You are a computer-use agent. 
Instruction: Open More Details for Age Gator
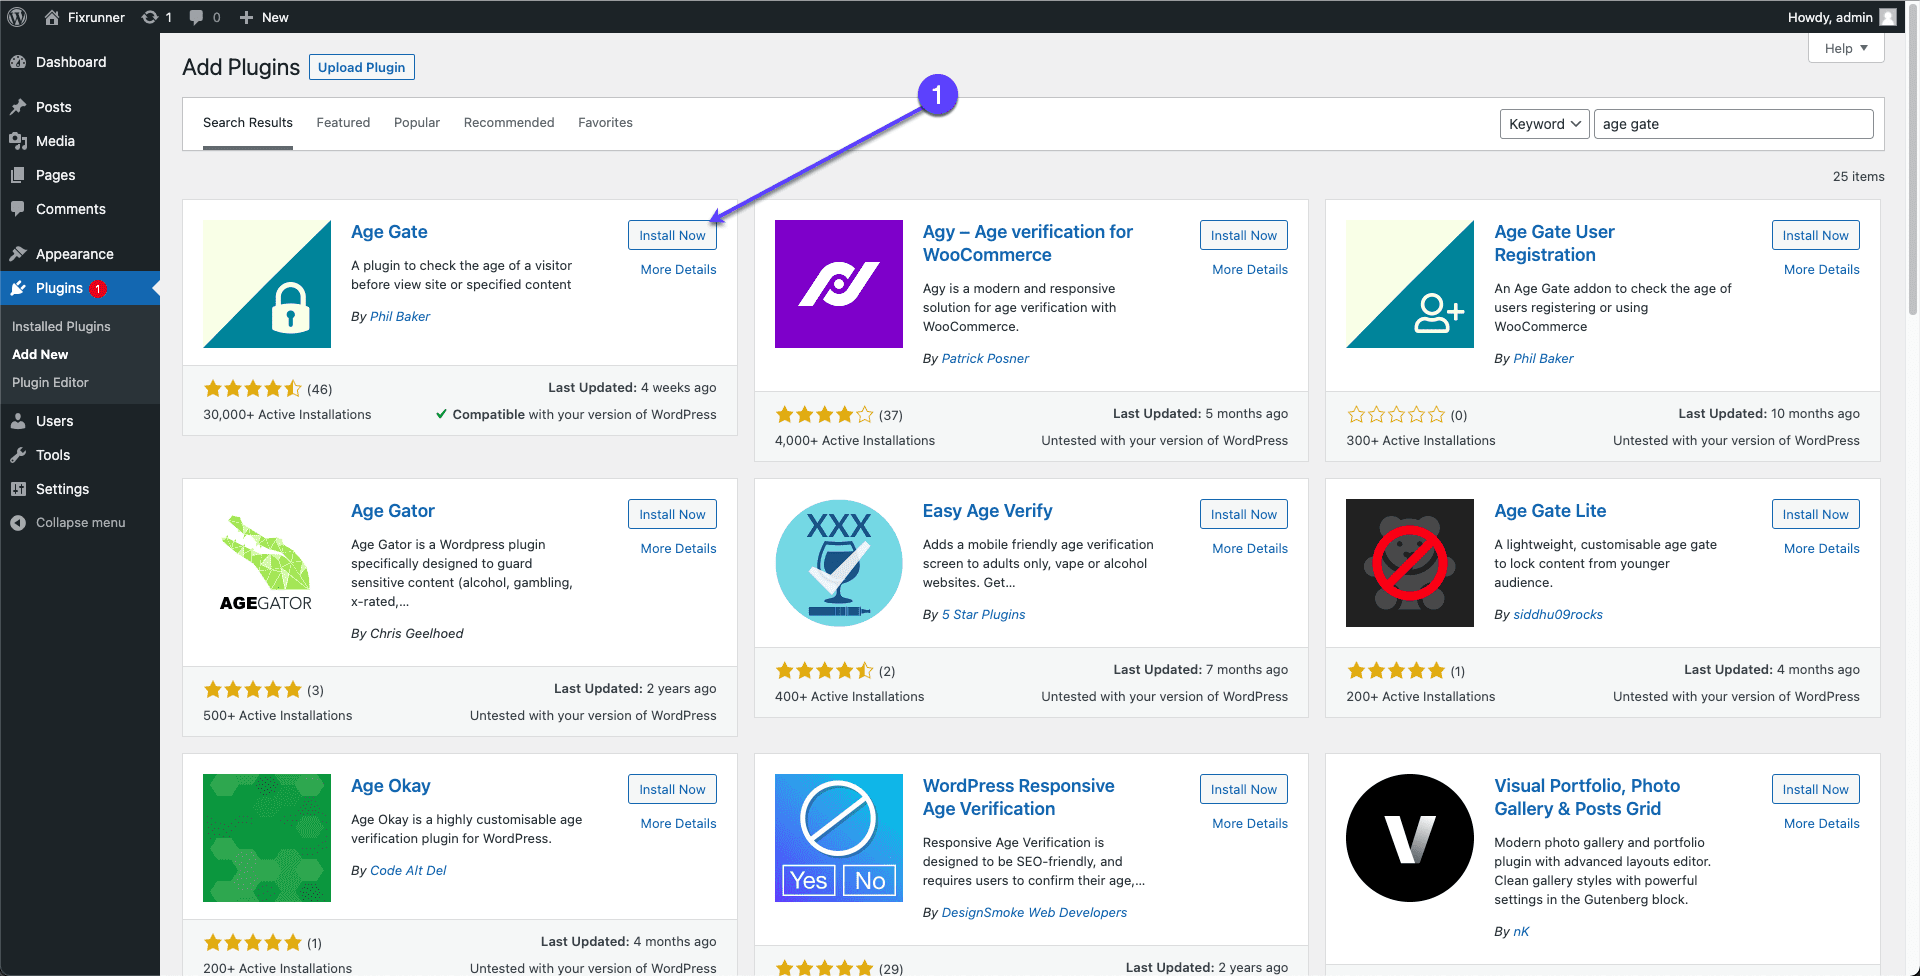[x=678, y=548]
